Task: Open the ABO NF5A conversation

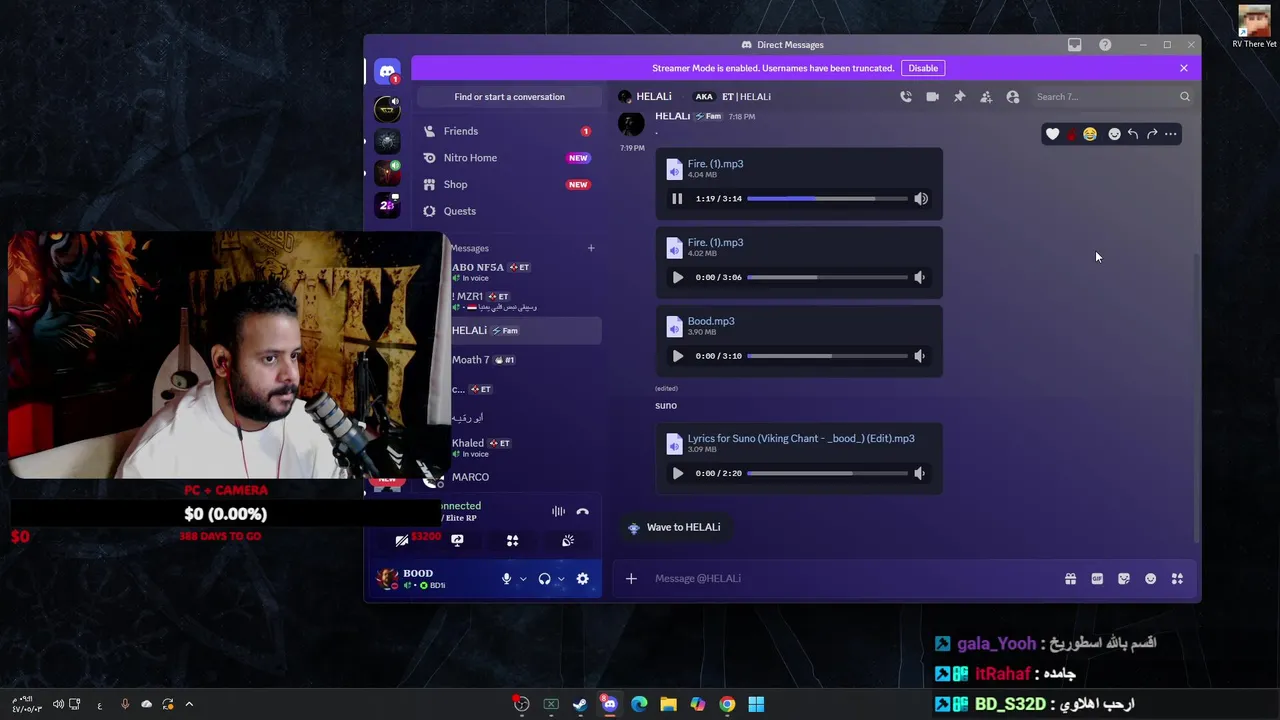Action: click(525, 272)
